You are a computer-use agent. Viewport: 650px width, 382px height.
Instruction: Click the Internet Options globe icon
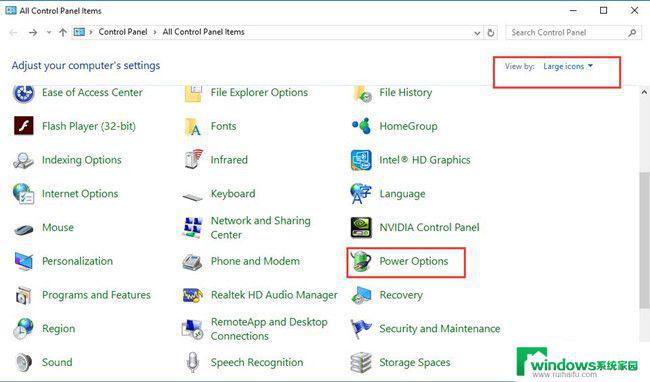(24, 194)
